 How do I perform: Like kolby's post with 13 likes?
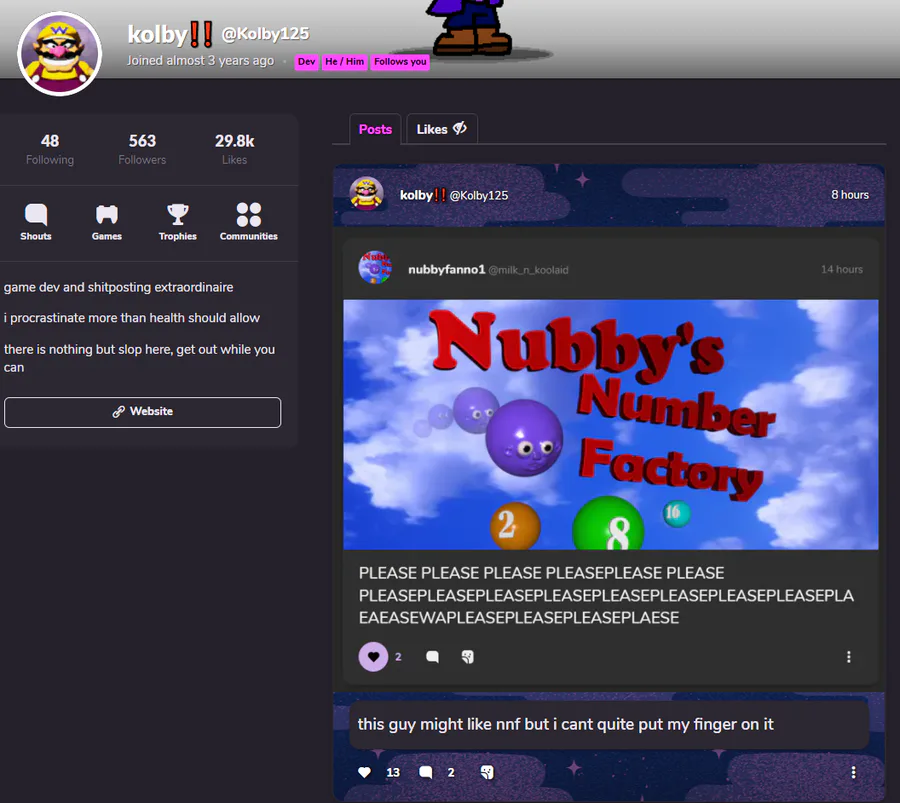point(364,773)
